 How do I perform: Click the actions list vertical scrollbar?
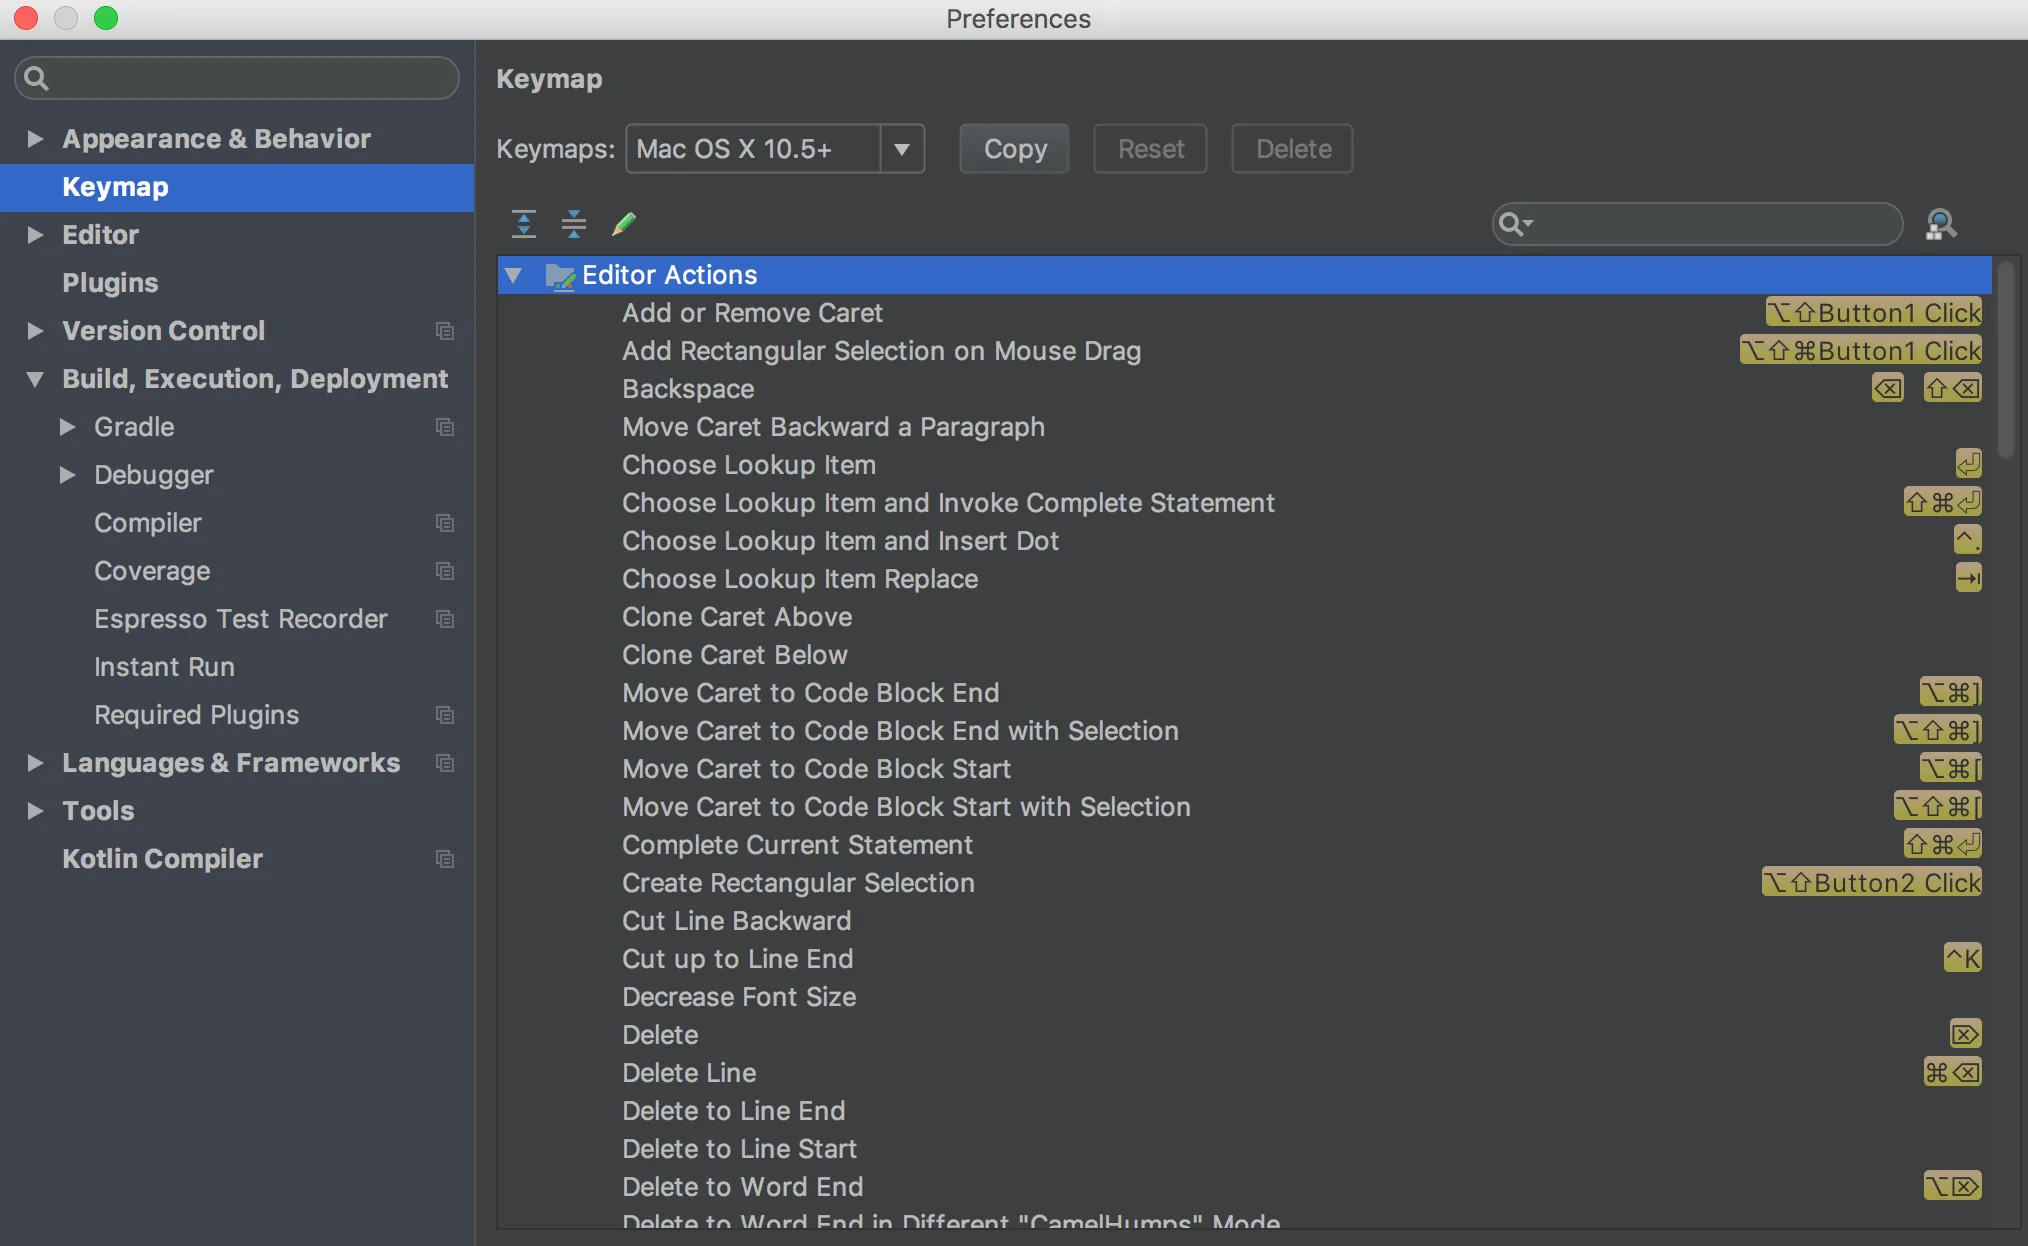[x=2005, y=360]
